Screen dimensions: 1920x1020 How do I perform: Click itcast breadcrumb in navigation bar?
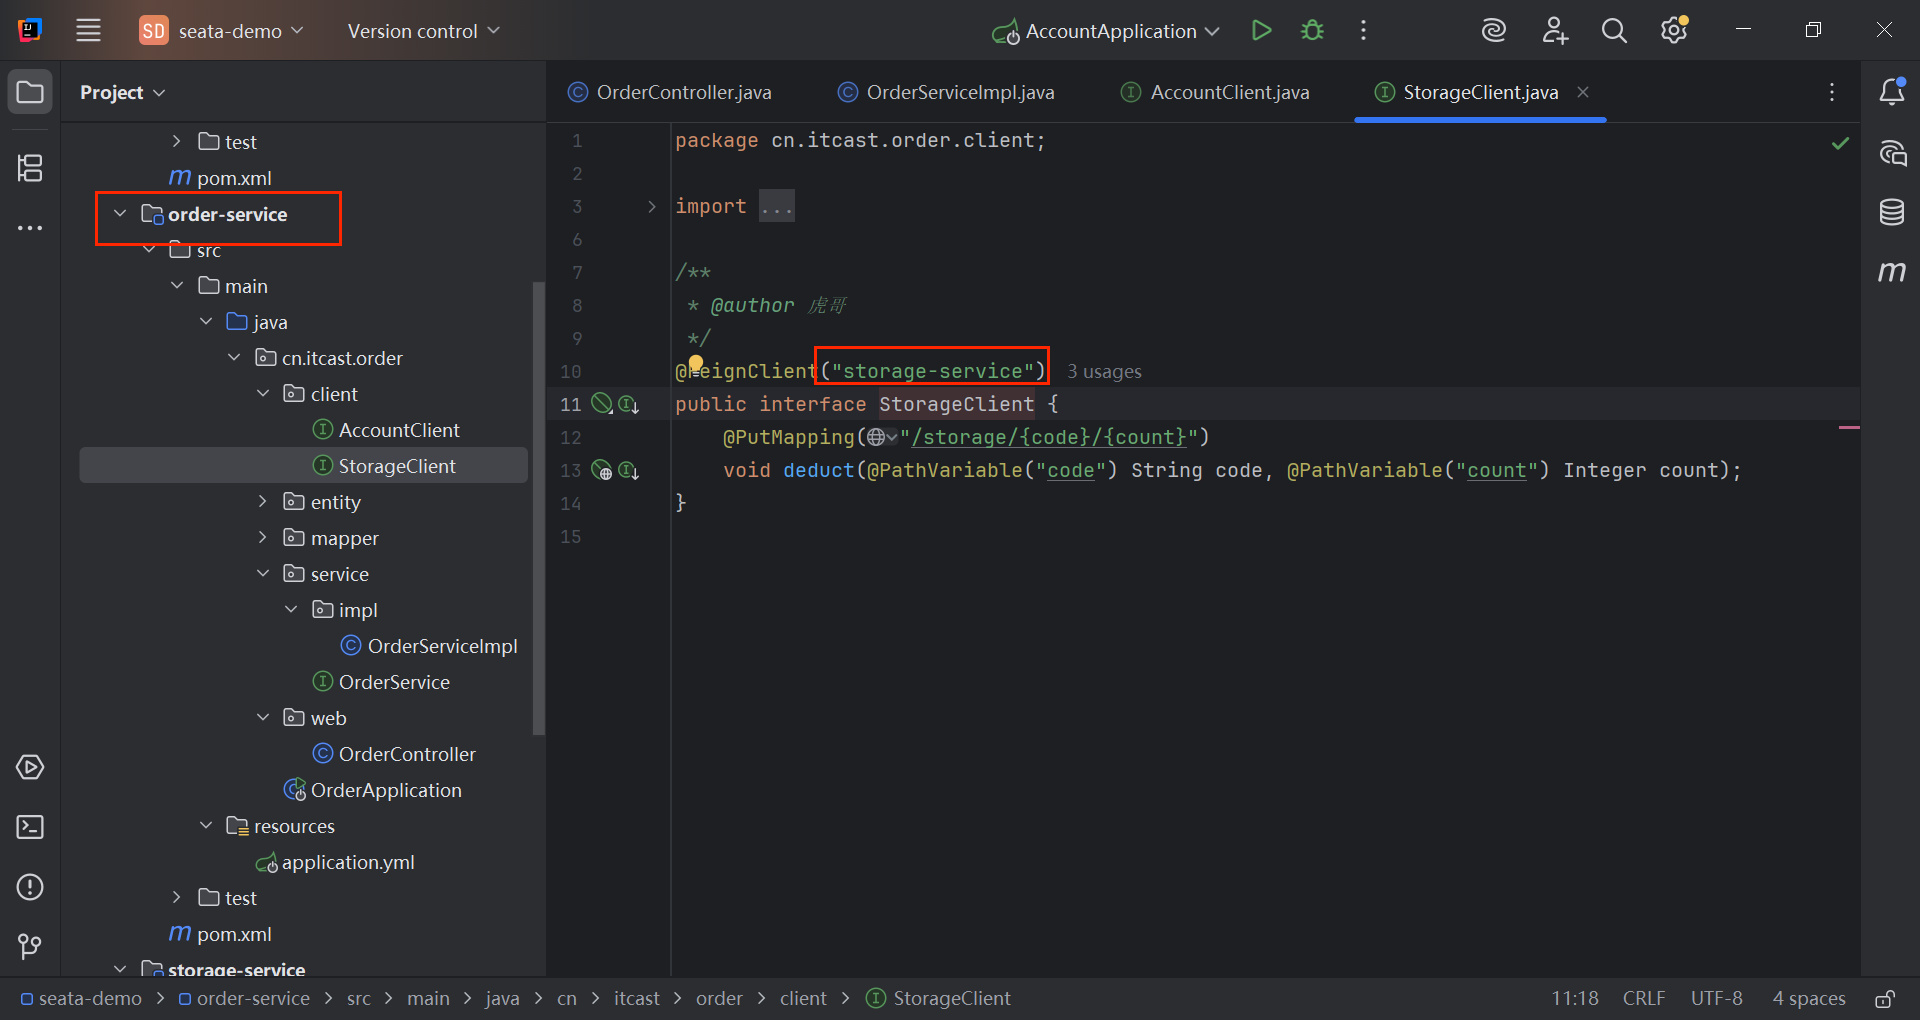[637, 998]
